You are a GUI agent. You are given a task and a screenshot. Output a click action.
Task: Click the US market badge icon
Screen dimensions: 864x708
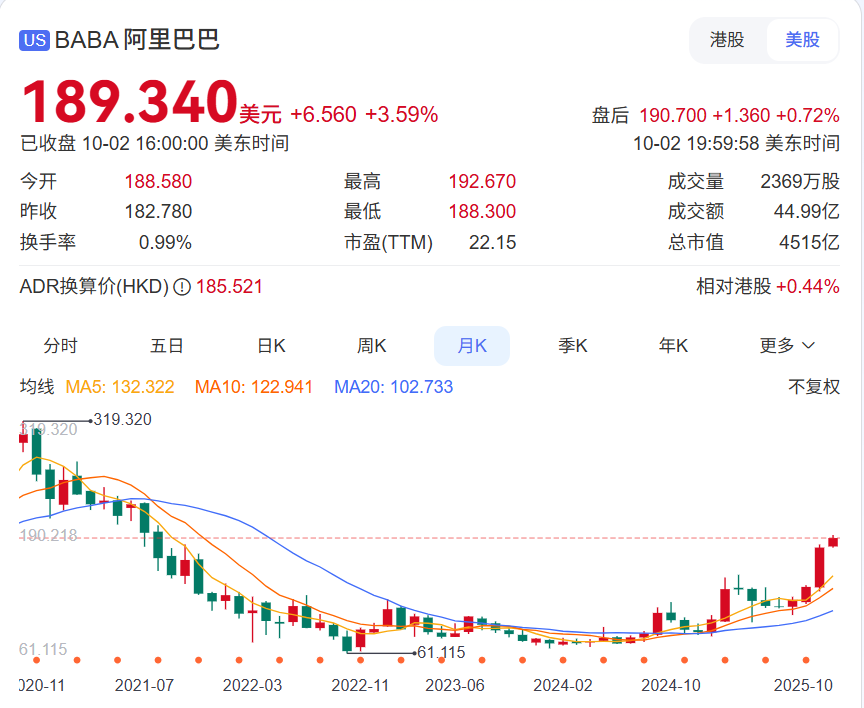tap(35, 41)
